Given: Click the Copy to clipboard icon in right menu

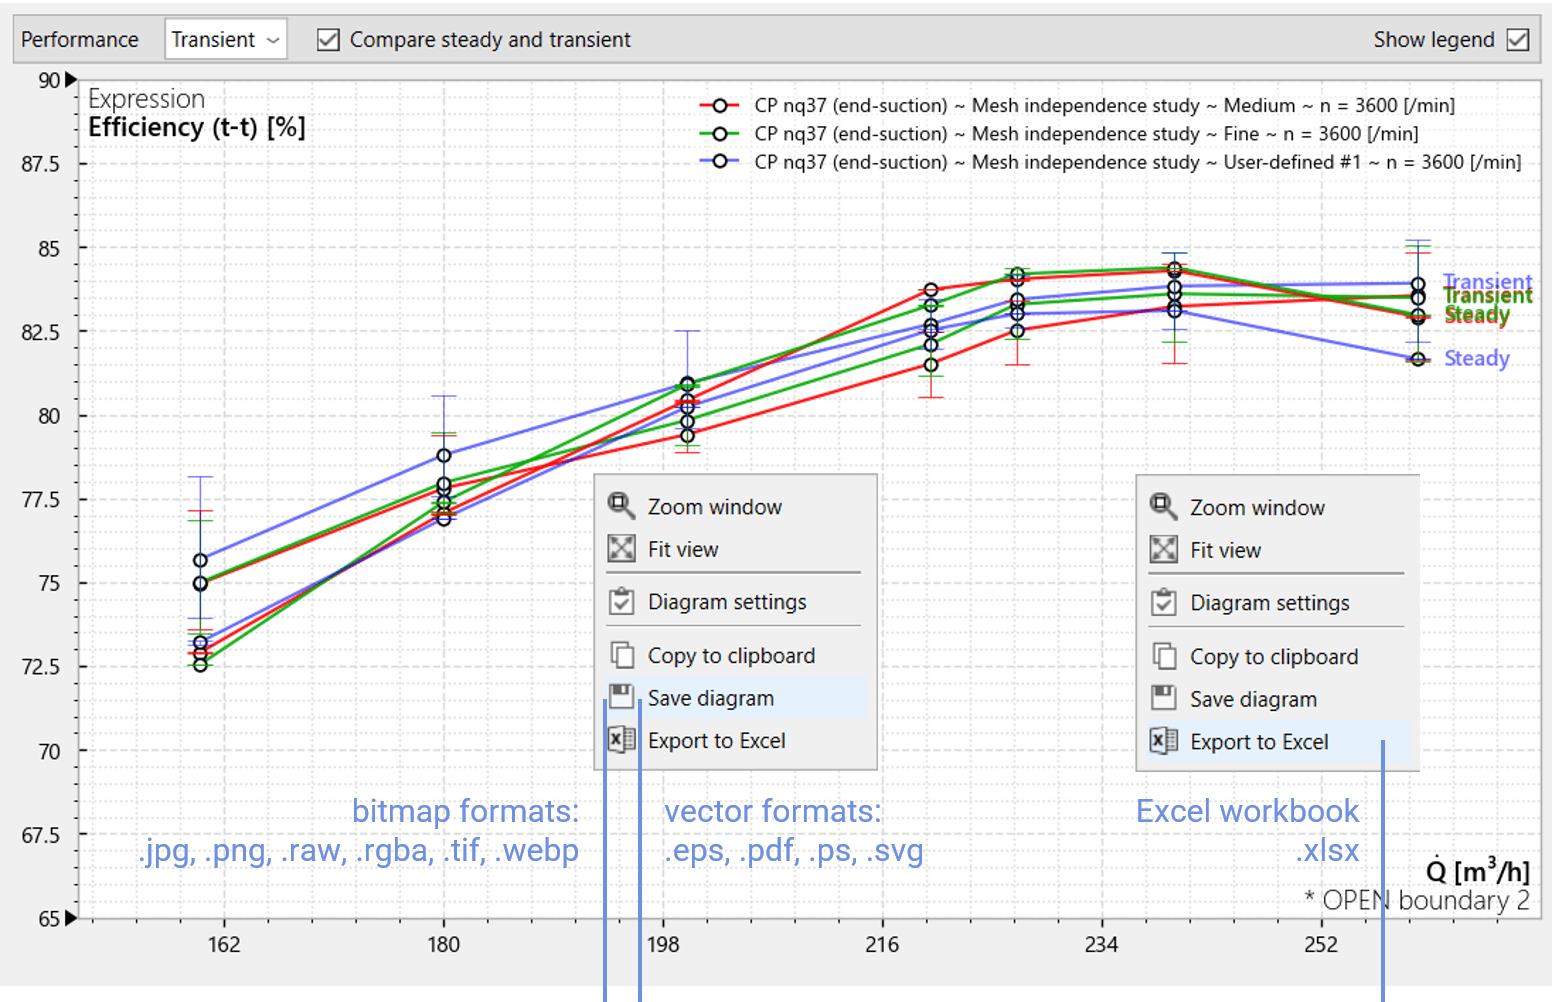Looking at the screenshot, I should 1163,656.
